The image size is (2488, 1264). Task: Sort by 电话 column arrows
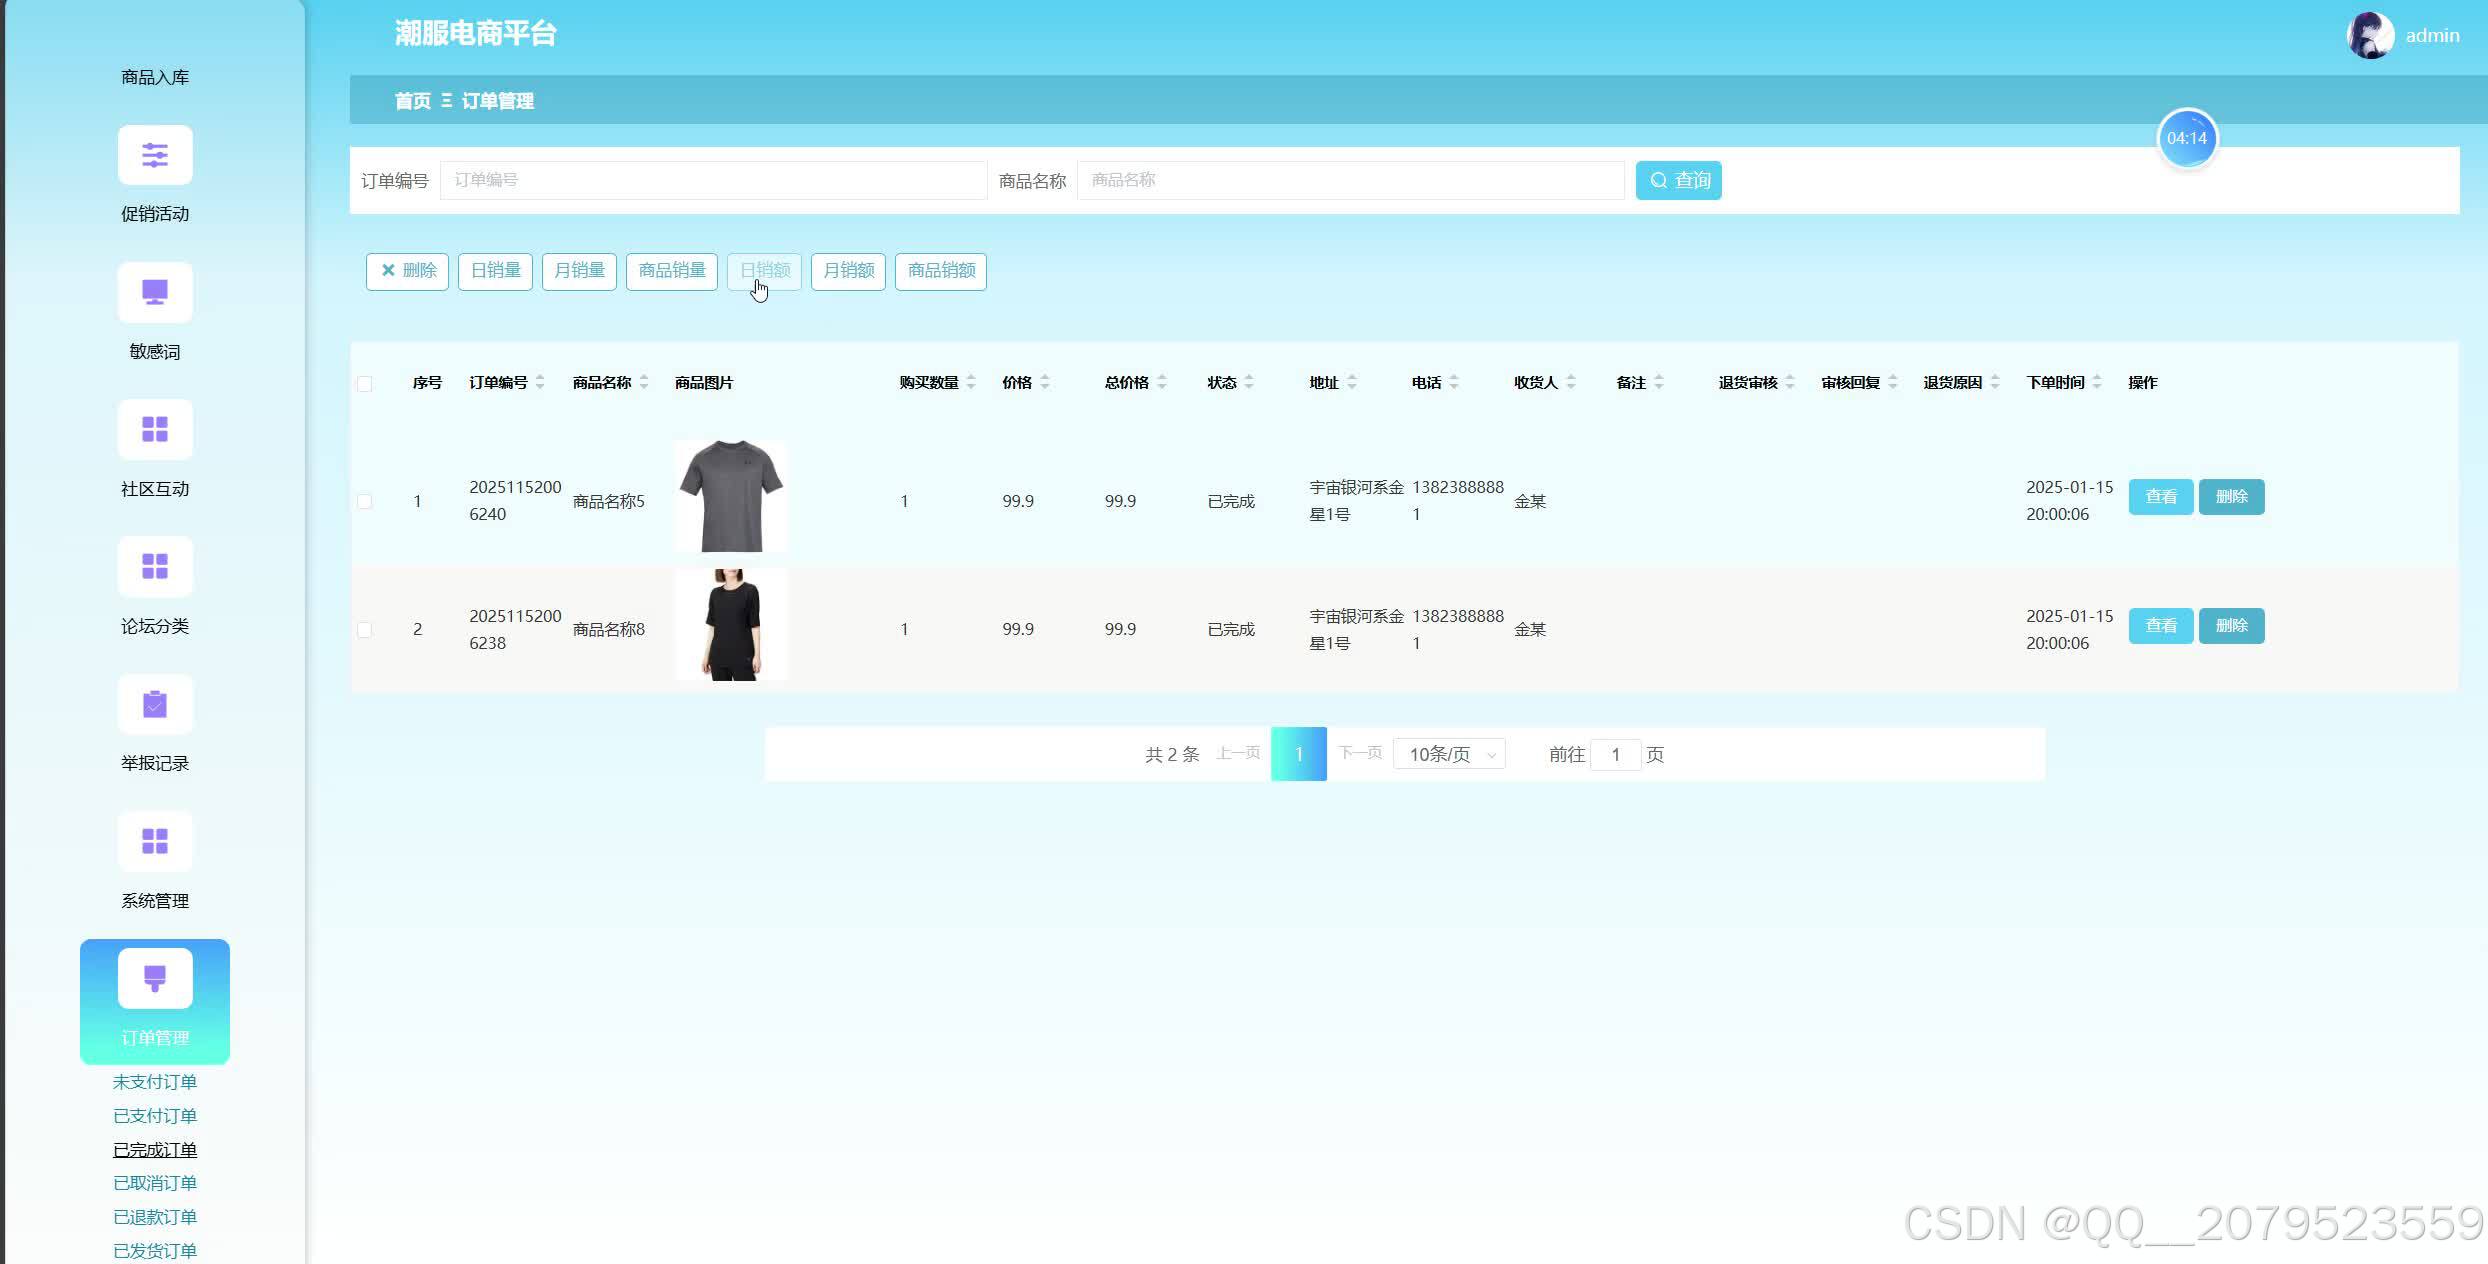pos(1454,382)
